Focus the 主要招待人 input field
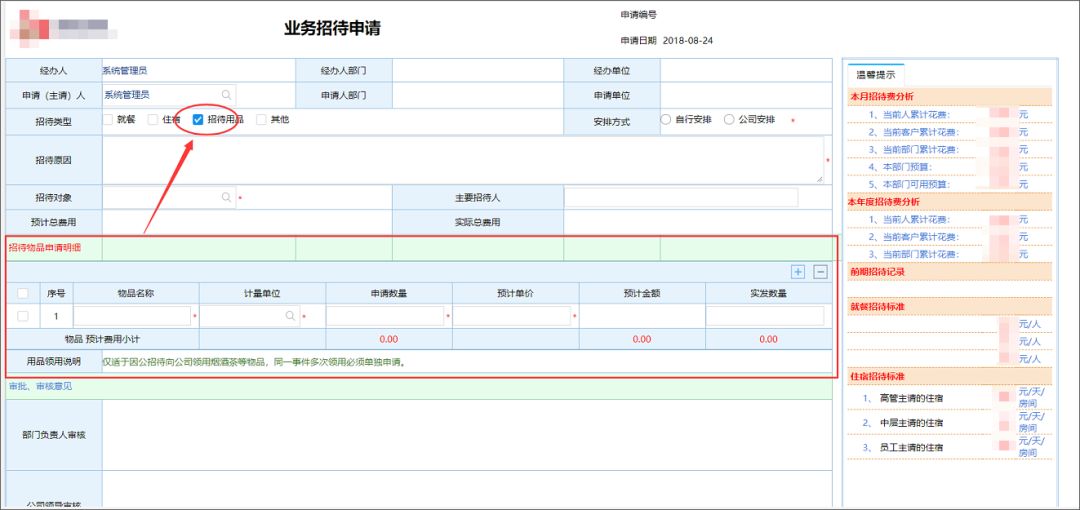The width and height of the screenshot is (1080, 510). click(681, 198)
